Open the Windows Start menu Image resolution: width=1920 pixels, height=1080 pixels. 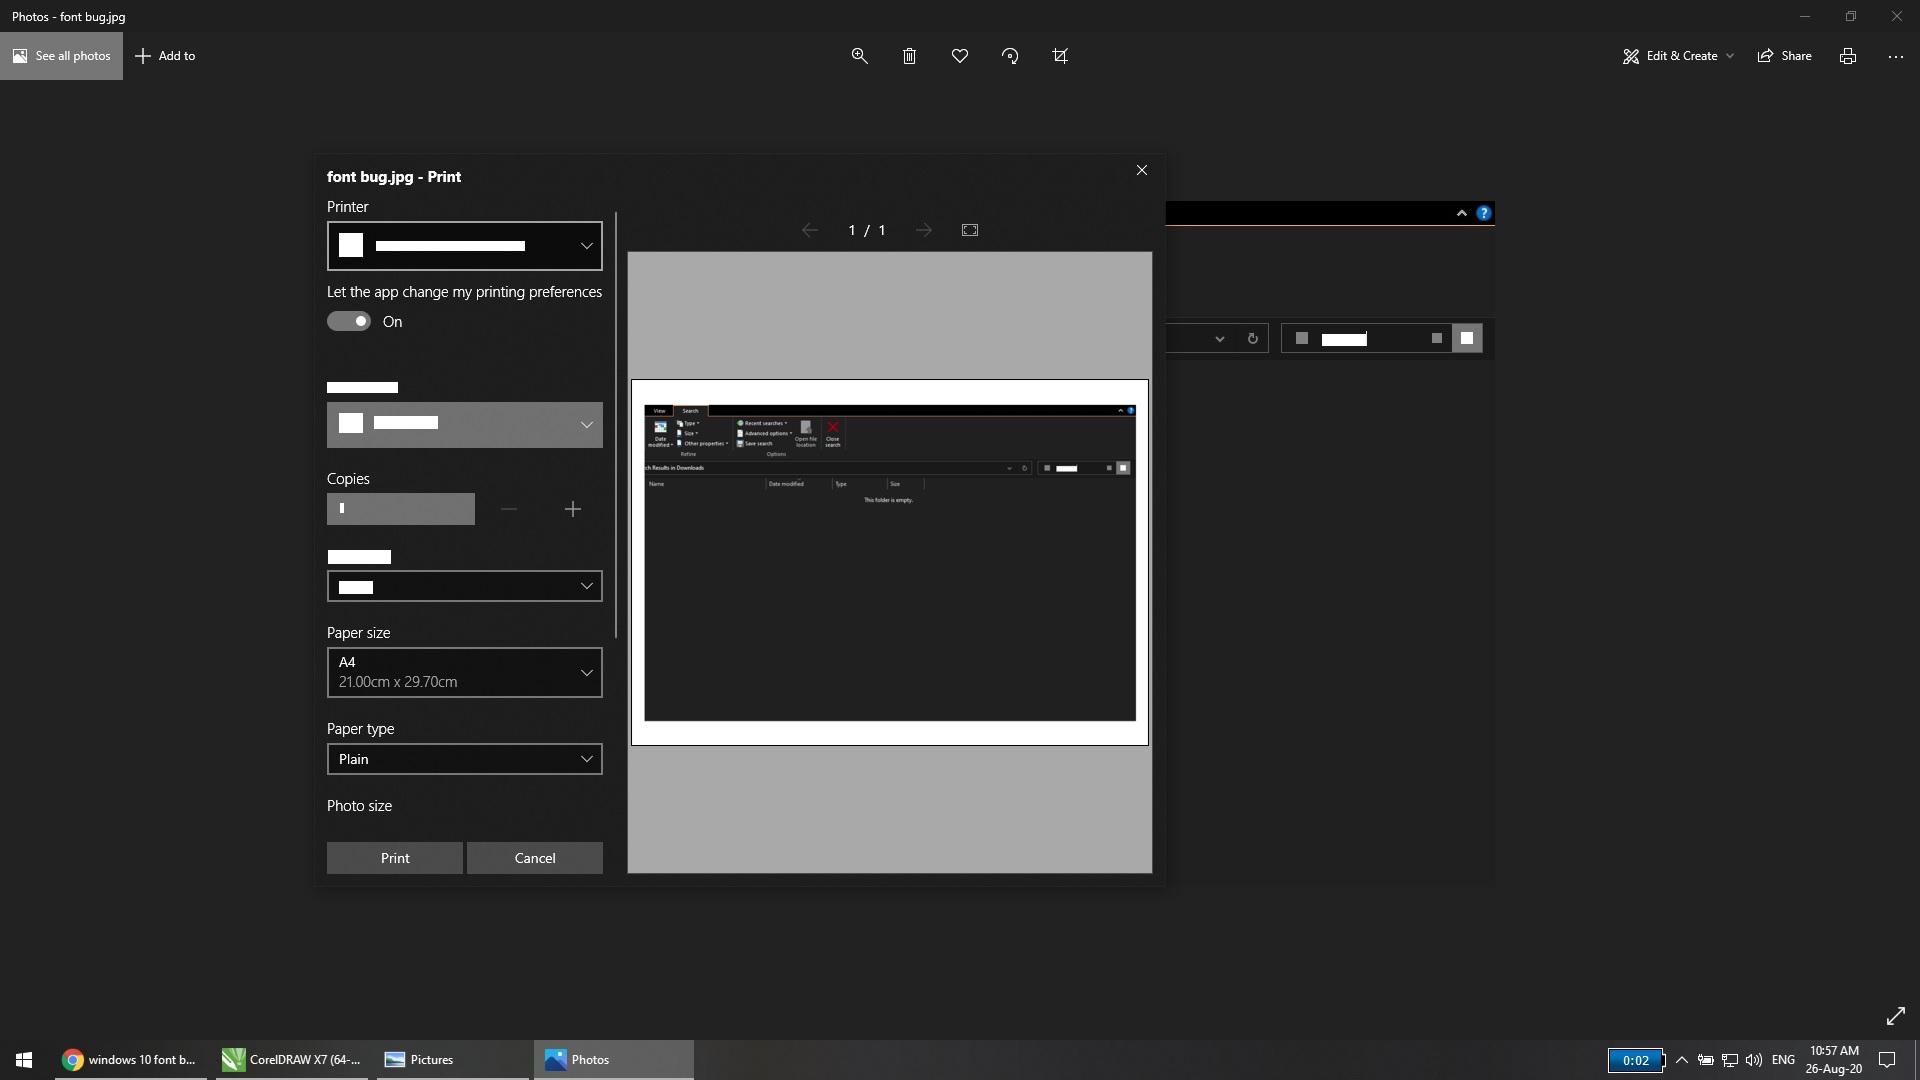click(x=24, y=1060)
